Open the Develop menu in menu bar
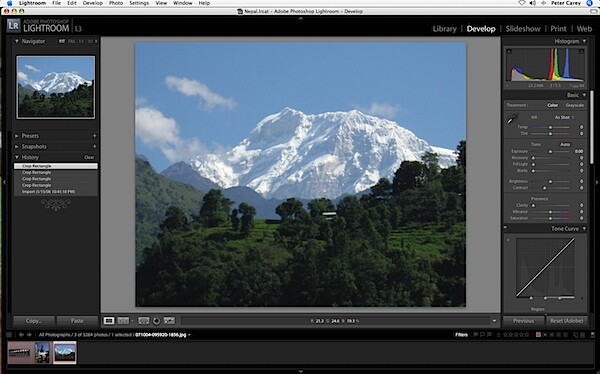 (93, 3)
